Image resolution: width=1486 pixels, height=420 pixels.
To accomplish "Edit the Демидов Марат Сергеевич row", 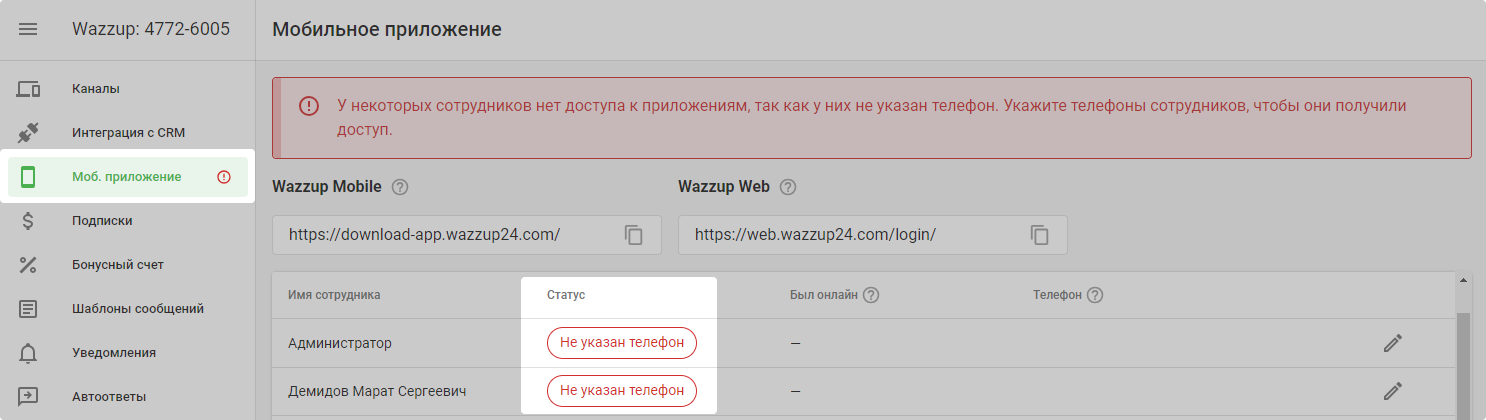I will click(x=1392, y=390).
